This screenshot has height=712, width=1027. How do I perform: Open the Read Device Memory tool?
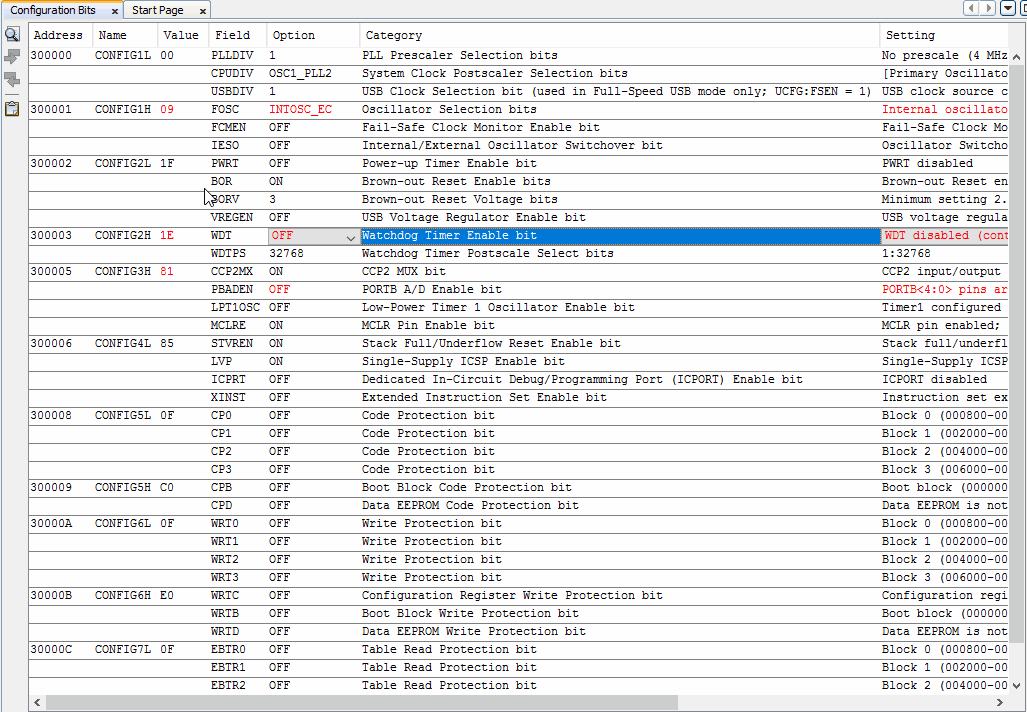(x=12, y=34)
